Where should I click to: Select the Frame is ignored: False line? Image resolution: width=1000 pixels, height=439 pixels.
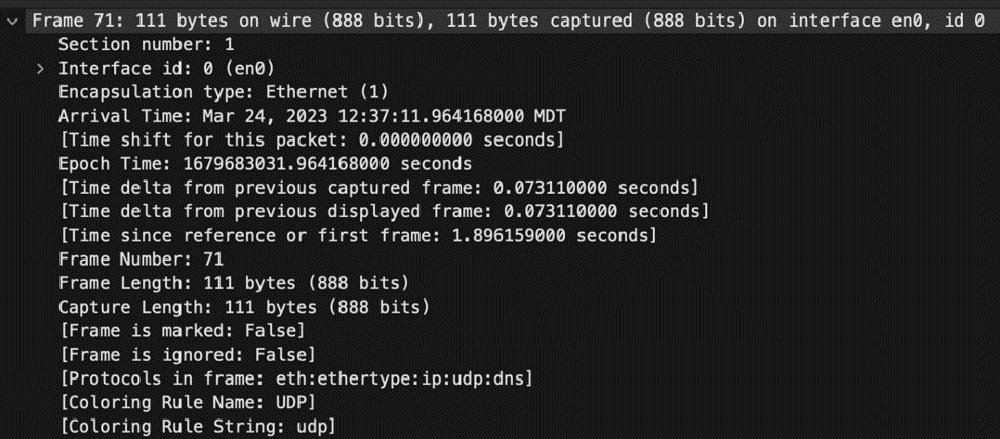pos(187,353)
